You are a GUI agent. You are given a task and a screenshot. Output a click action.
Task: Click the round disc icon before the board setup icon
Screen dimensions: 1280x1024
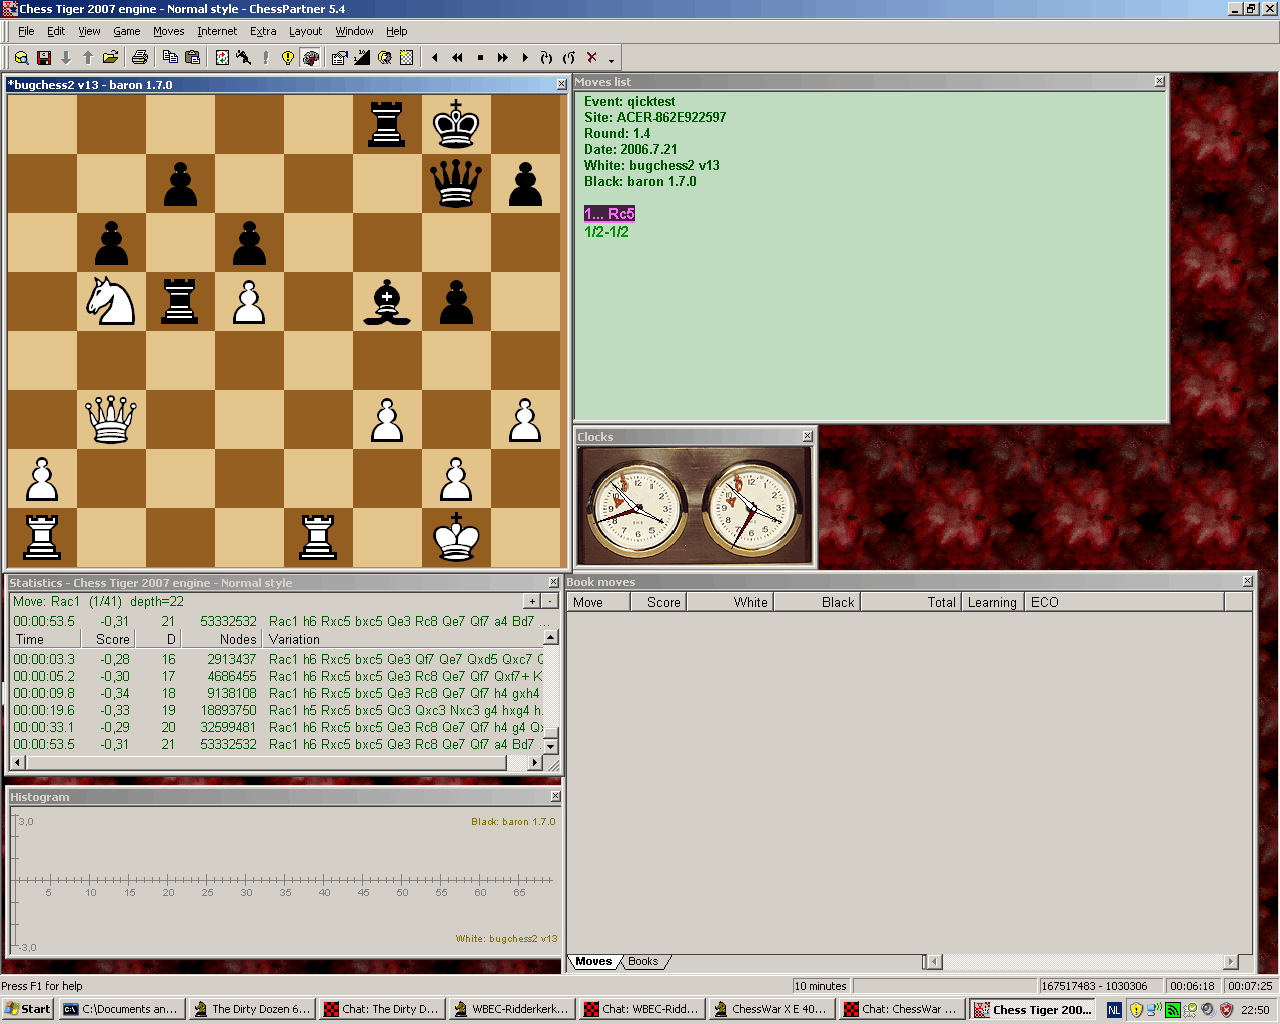pos(384,58)
